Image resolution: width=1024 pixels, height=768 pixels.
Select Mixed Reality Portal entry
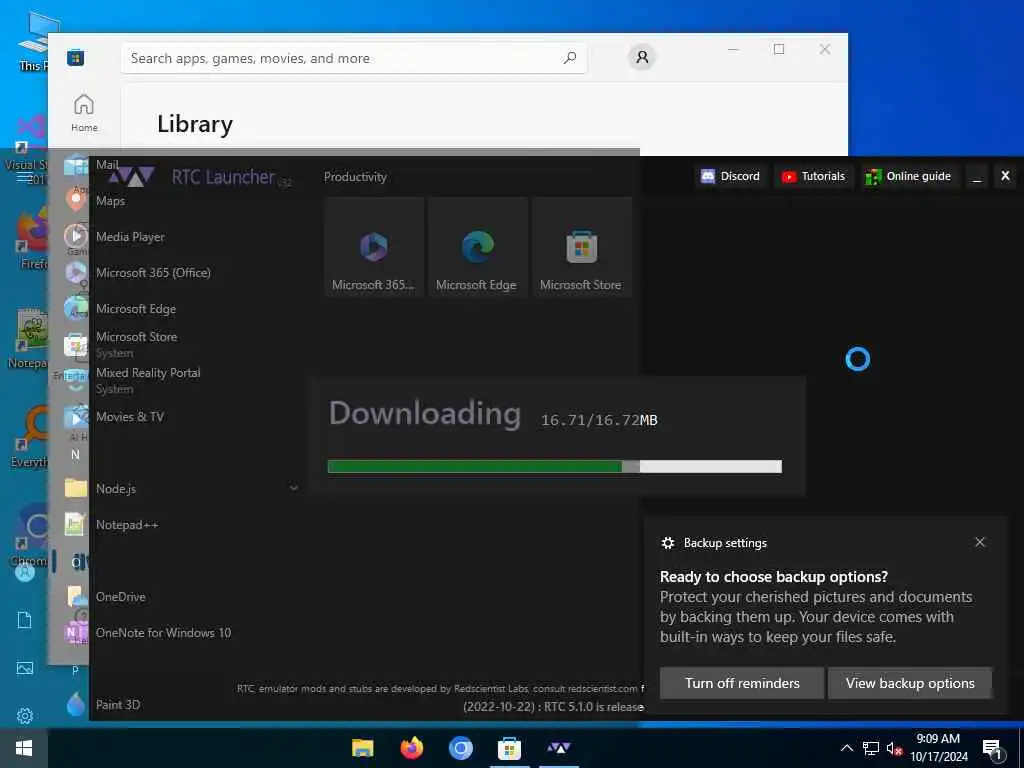148,380
